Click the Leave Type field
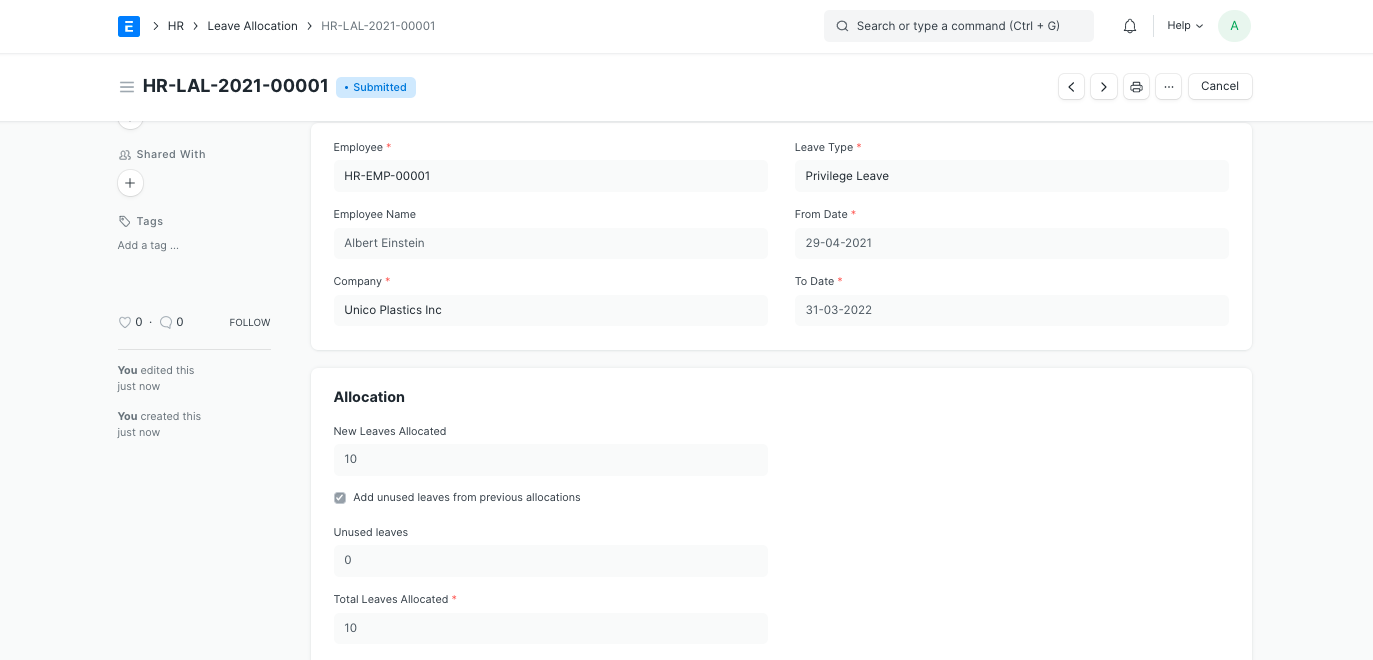Screen dimensions: 1373x660 tap(1011, 176)
